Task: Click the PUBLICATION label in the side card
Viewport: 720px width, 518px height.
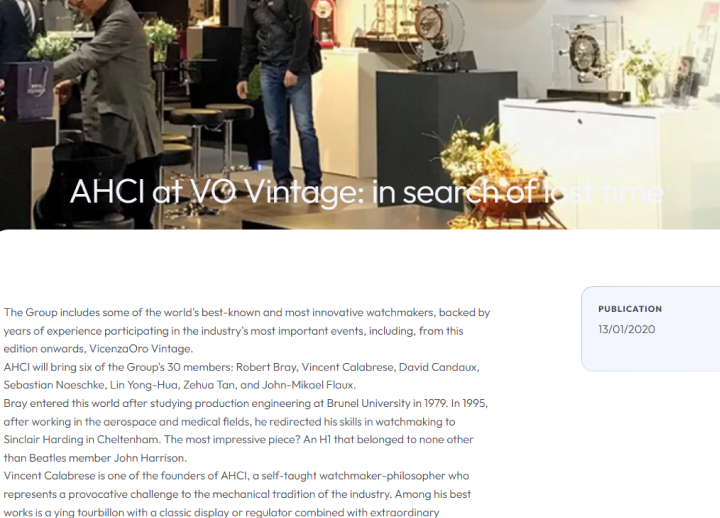Action: 630,309
